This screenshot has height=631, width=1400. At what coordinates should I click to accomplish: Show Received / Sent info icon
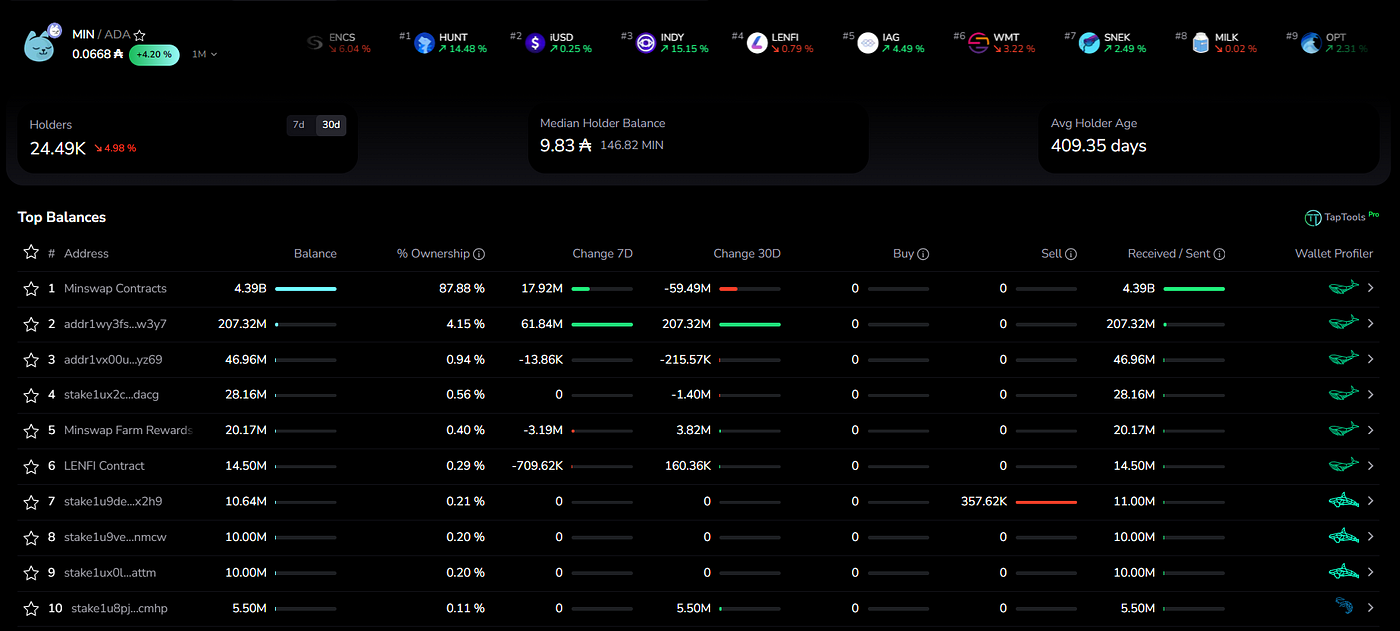[1219, 254]
